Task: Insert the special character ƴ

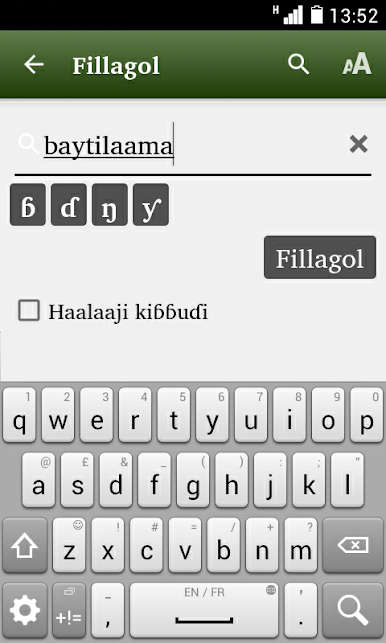Action: [151, 205]
